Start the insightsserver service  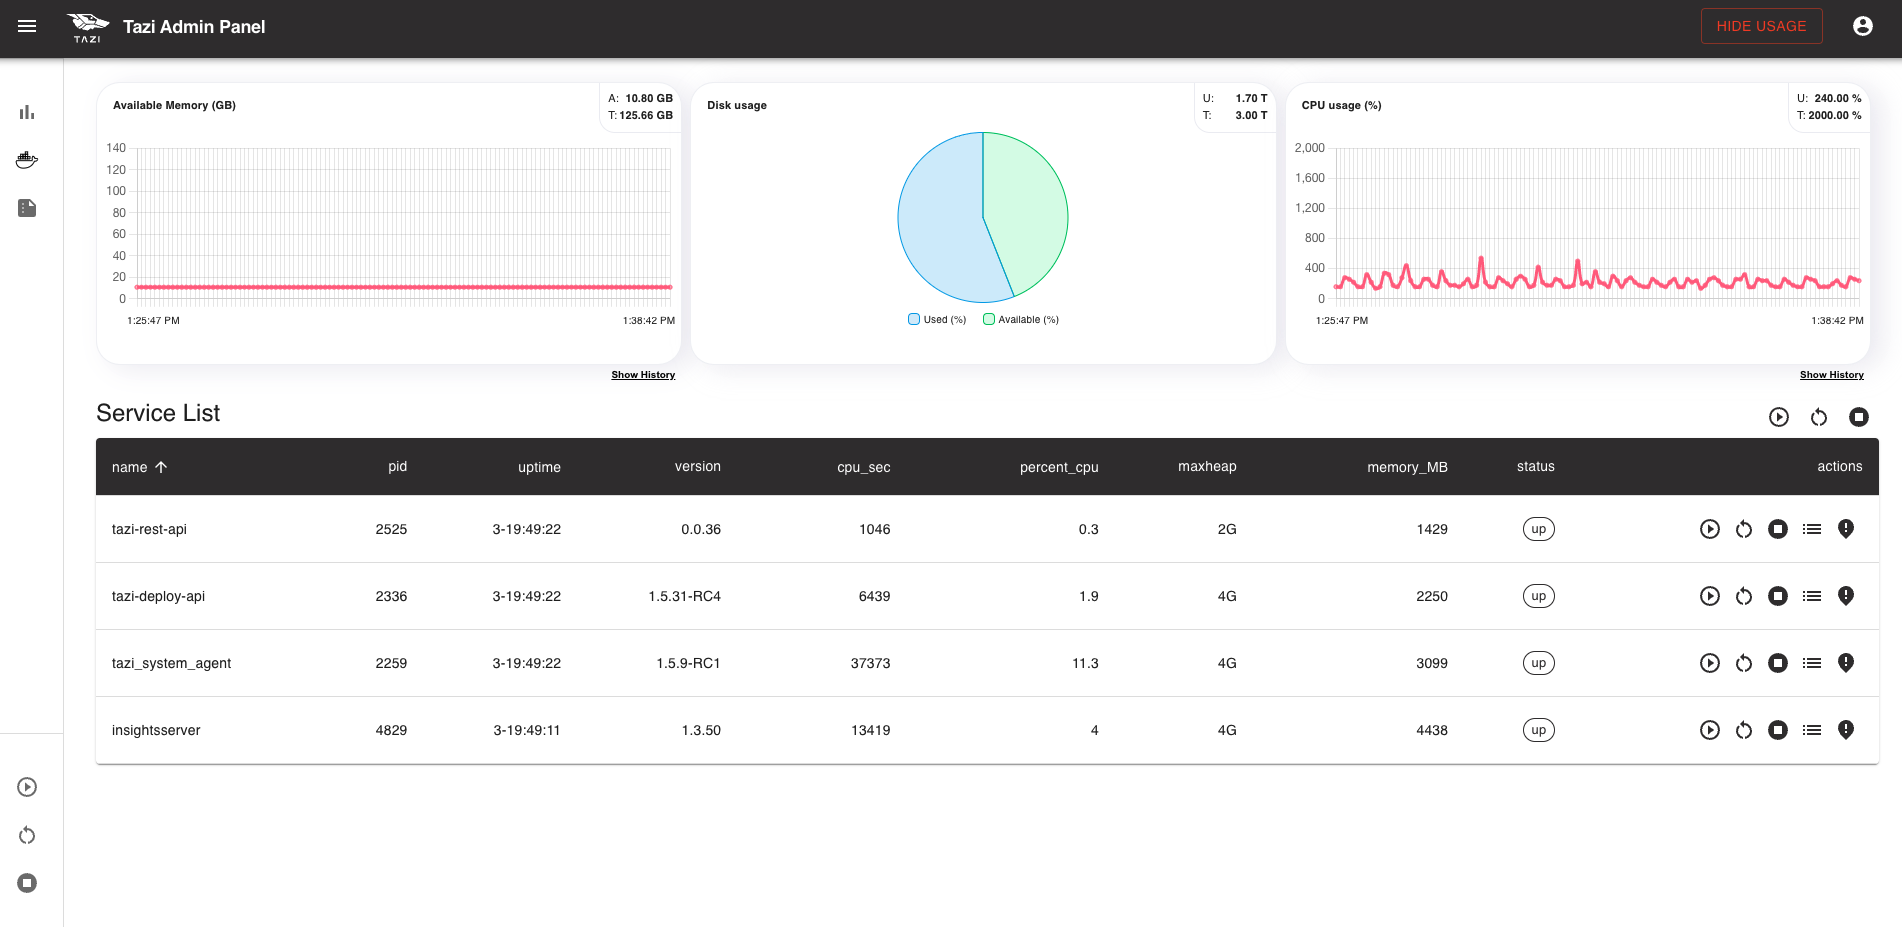point(1710,730)
